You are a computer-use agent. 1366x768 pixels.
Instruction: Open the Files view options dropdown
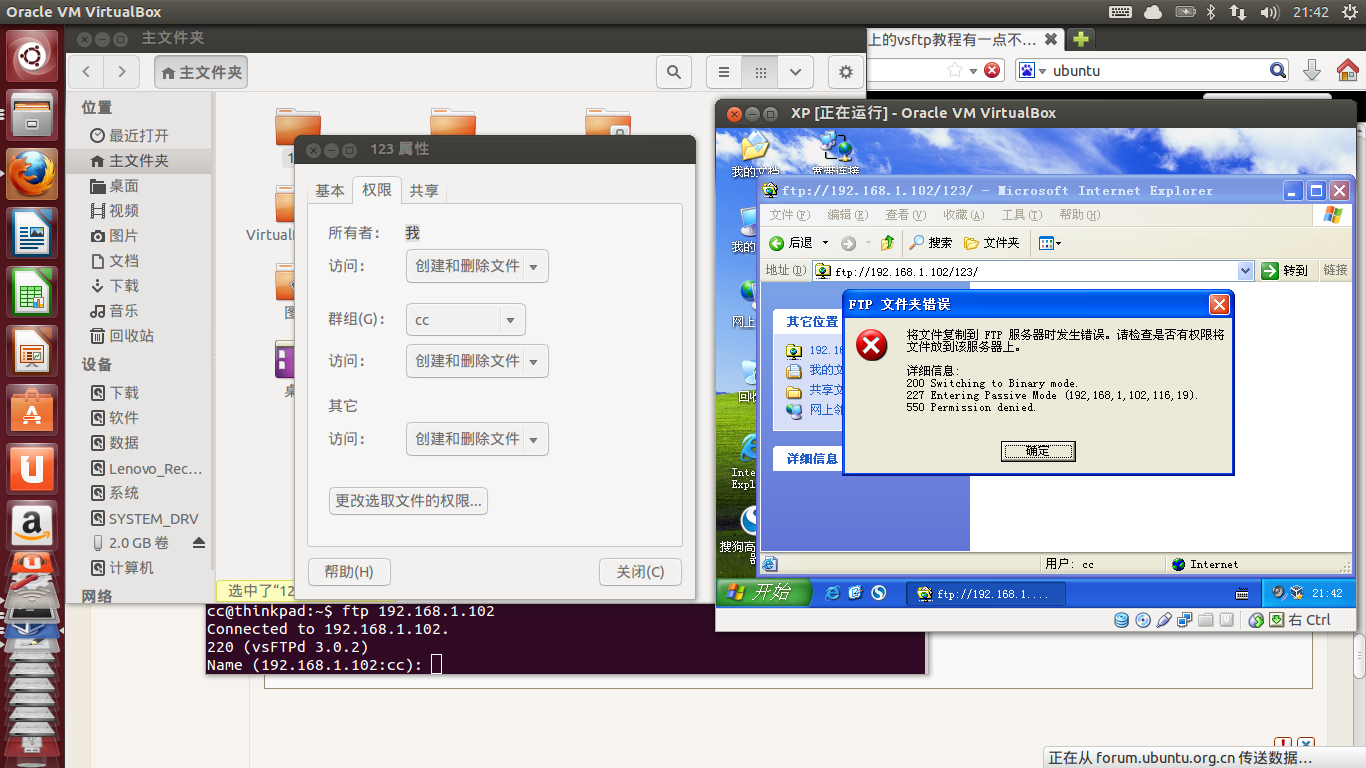[x=795, y=72]
